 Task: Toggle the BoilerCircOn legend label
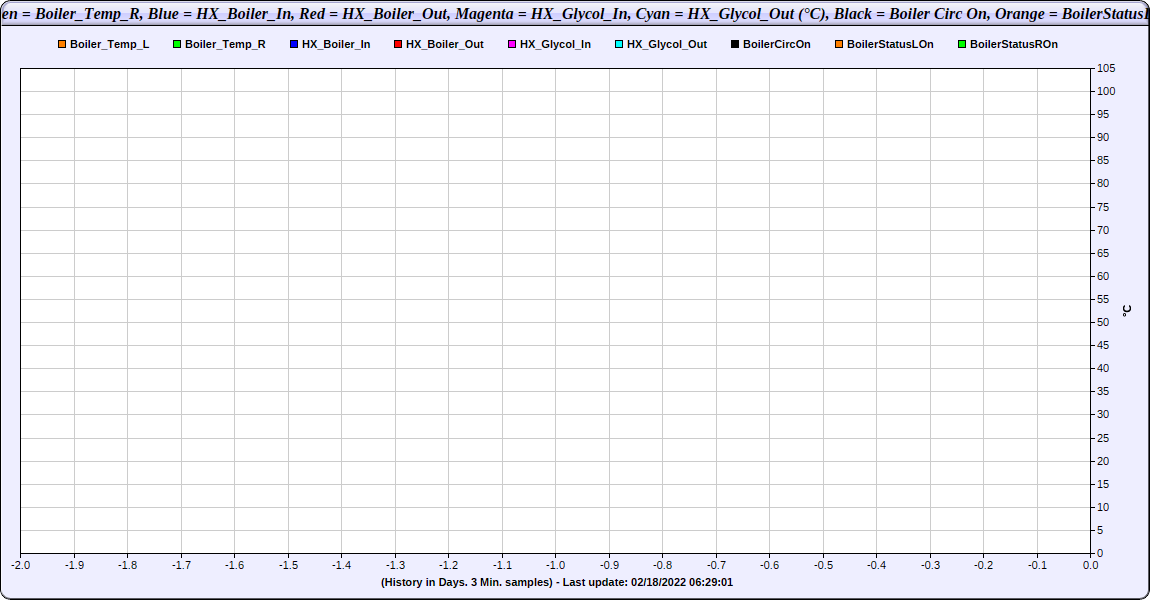[777, 44]
